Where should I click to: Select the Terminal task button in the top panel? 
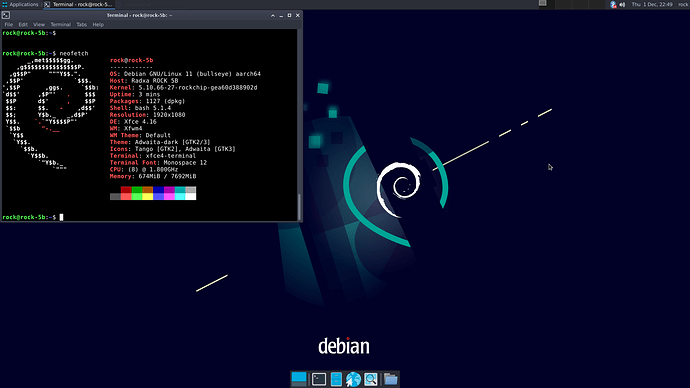(78, 4)
